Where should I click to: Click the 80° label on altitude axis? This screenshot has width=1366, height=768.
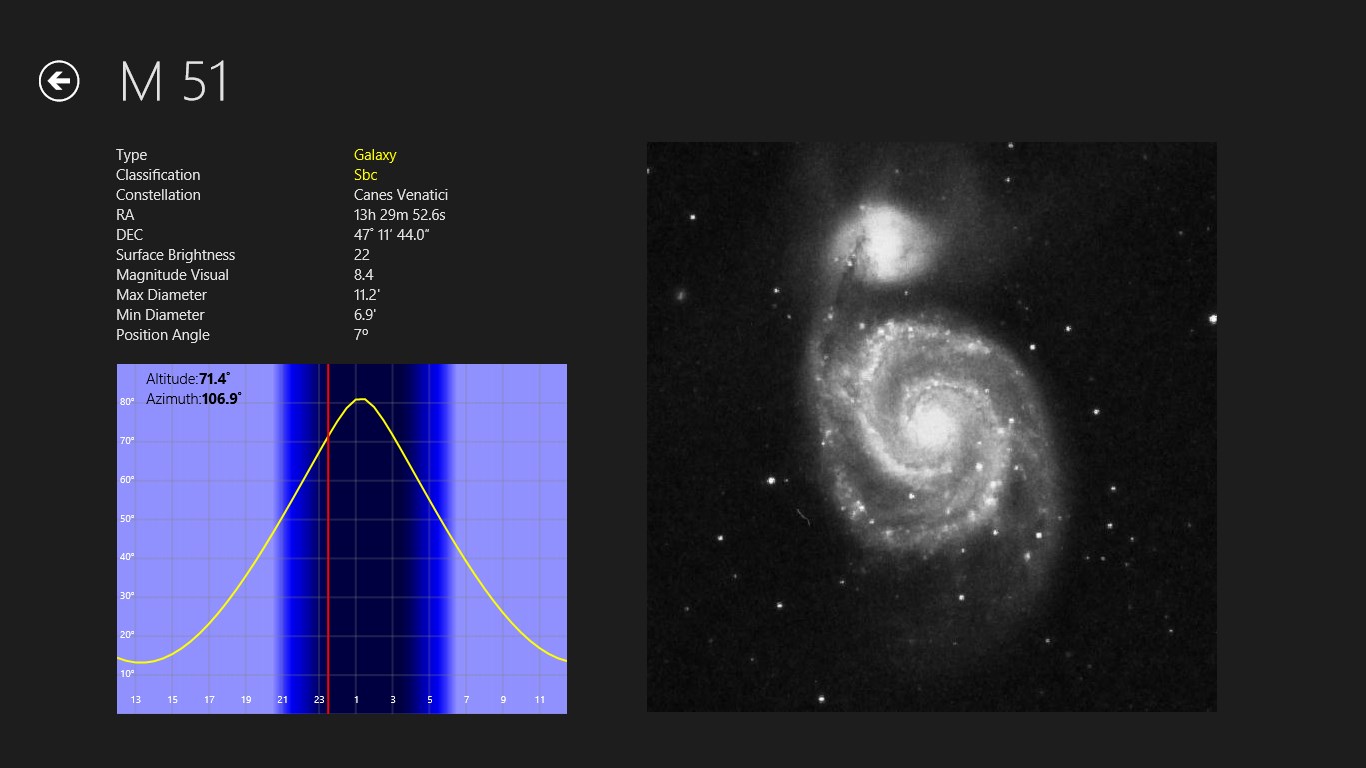click(x=127, y=402)
